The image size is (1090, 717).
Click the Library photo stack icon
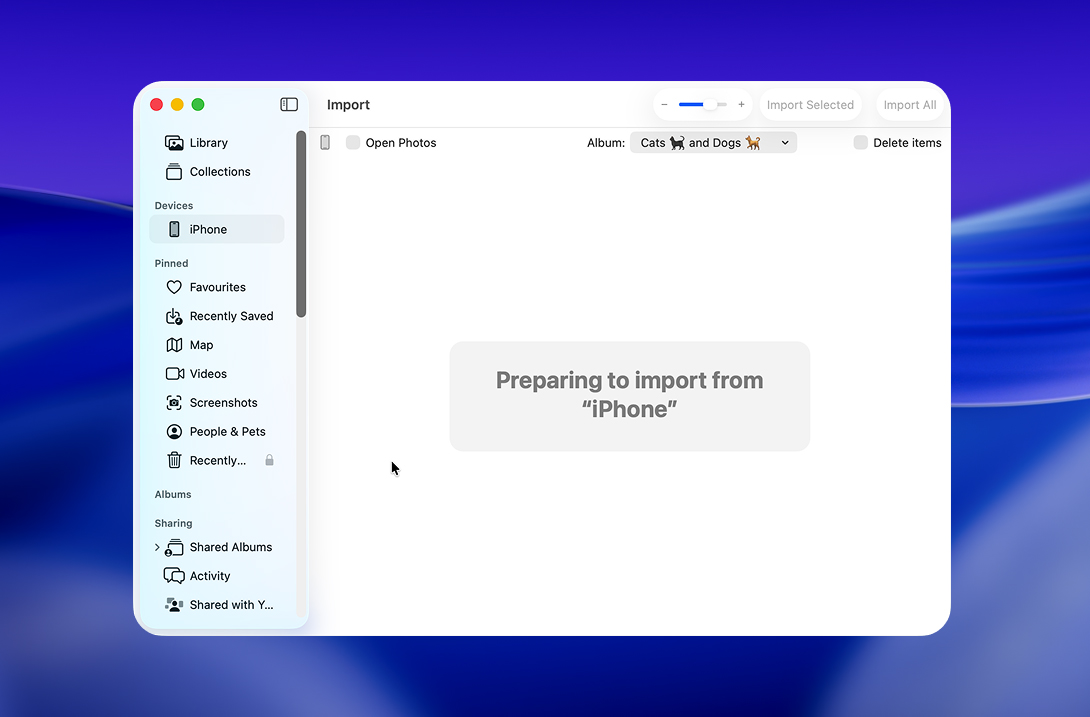174,143
